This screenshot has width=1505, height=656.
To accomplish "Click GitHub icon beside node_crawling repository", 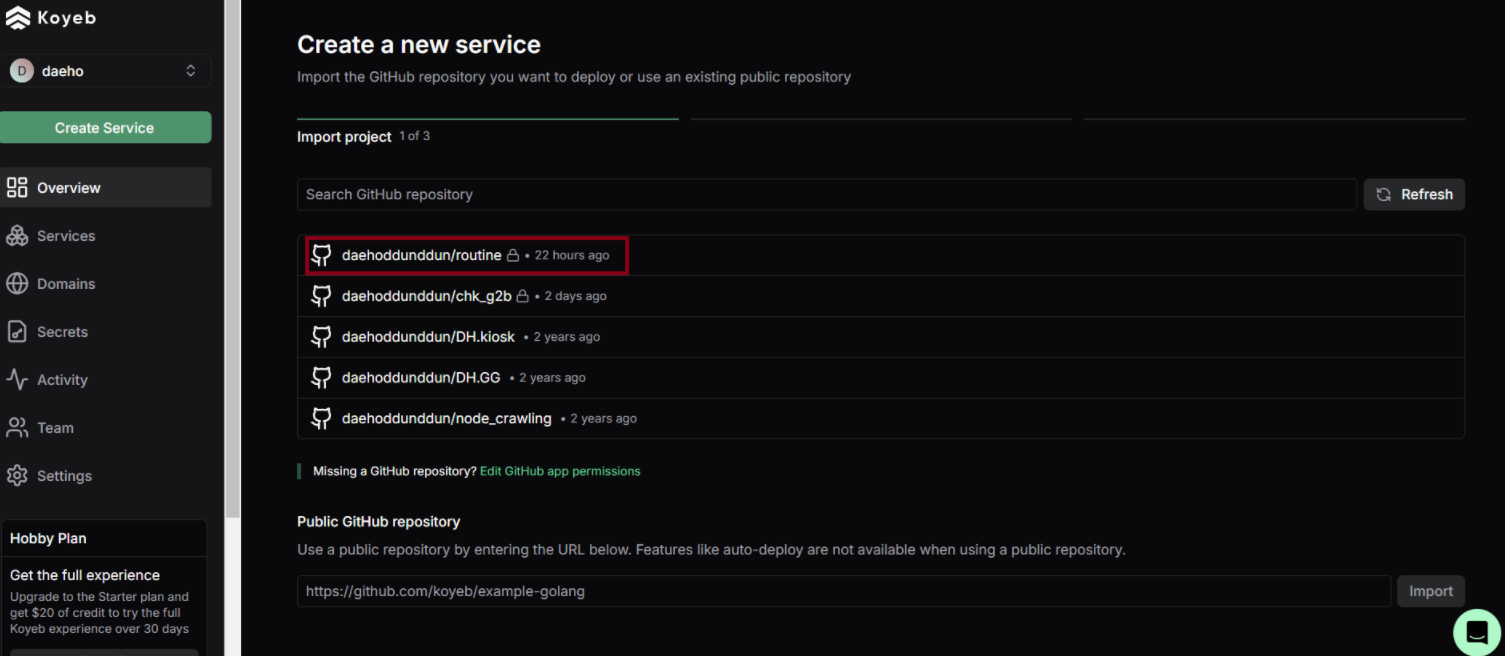I will tap(321, 419).
